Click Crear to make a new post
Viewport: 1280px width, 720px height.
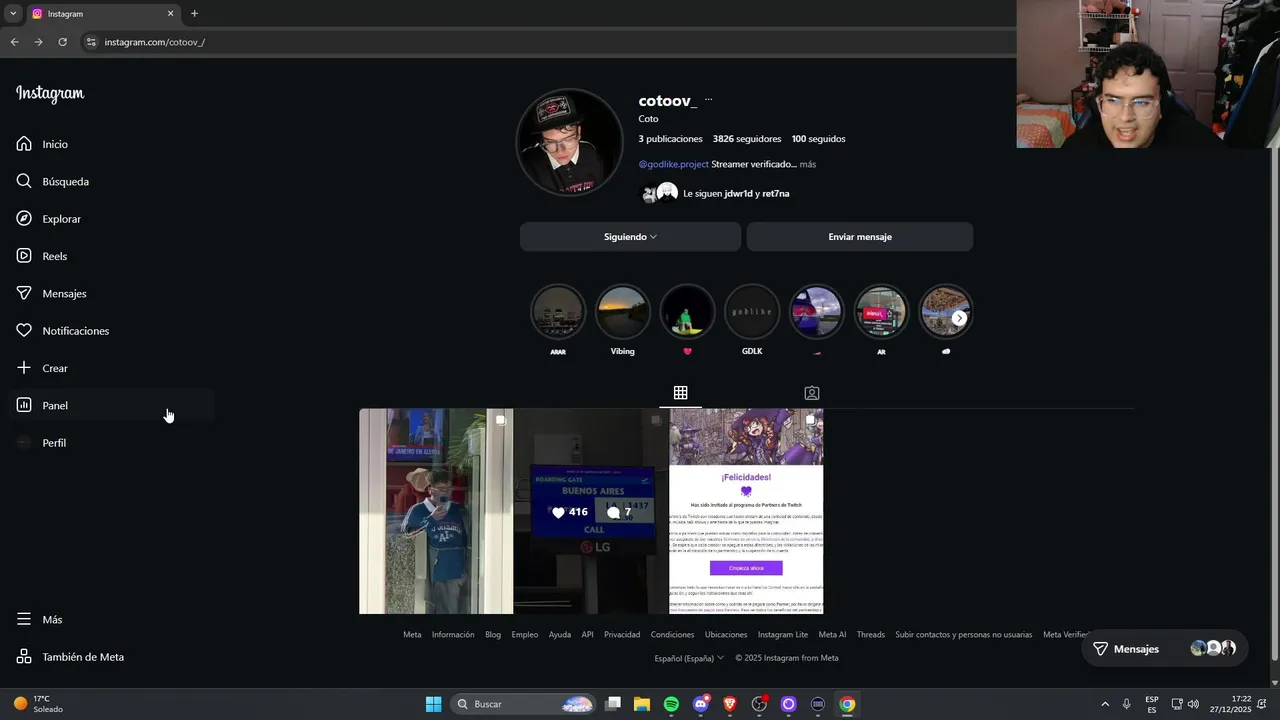pos(42,368)
